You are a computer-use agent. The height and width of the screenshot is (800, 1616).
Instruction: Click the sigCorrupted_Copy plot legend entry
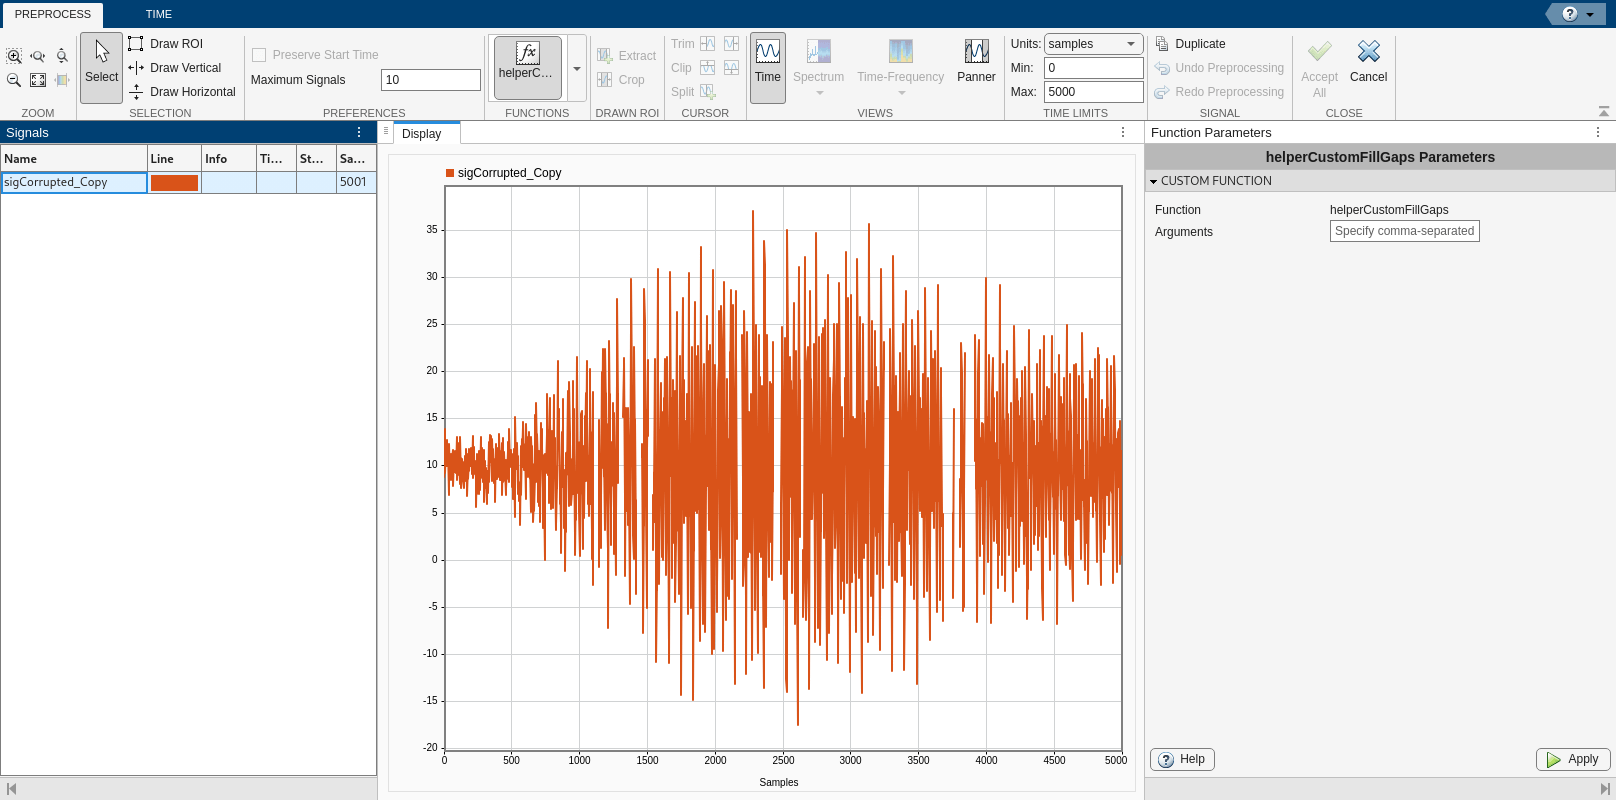[503, 173]
